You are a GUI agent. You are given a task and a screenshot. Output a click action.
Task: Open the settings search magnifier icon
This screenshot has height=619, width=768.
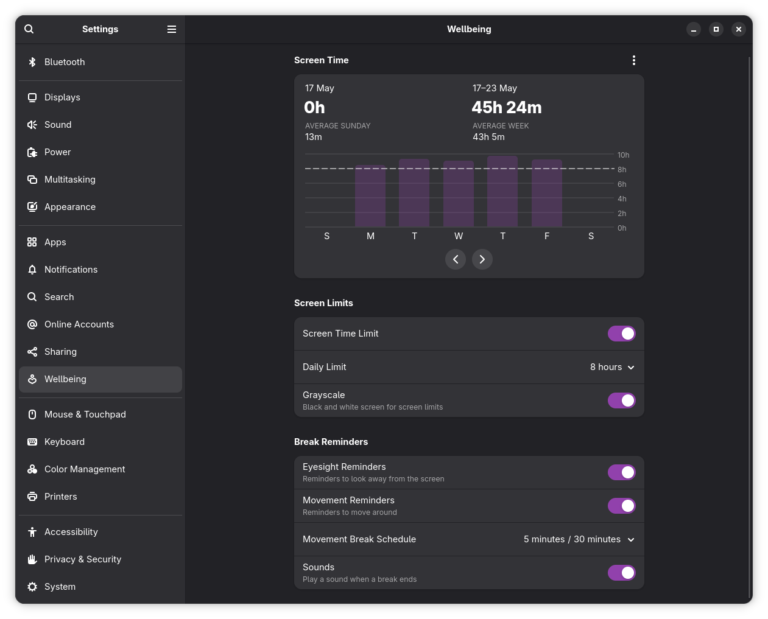tap(29, 29)
